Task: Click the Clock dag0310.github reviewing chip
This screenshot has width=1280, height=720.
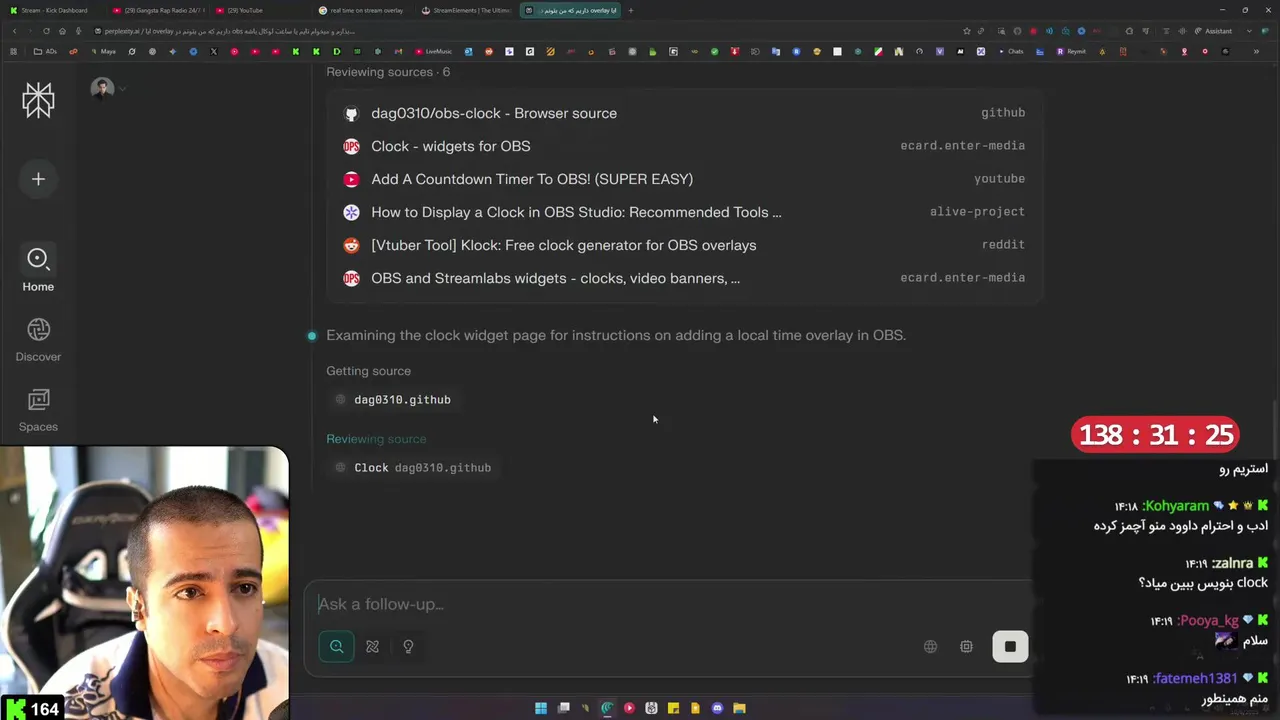Action: (x=413, y=468)
